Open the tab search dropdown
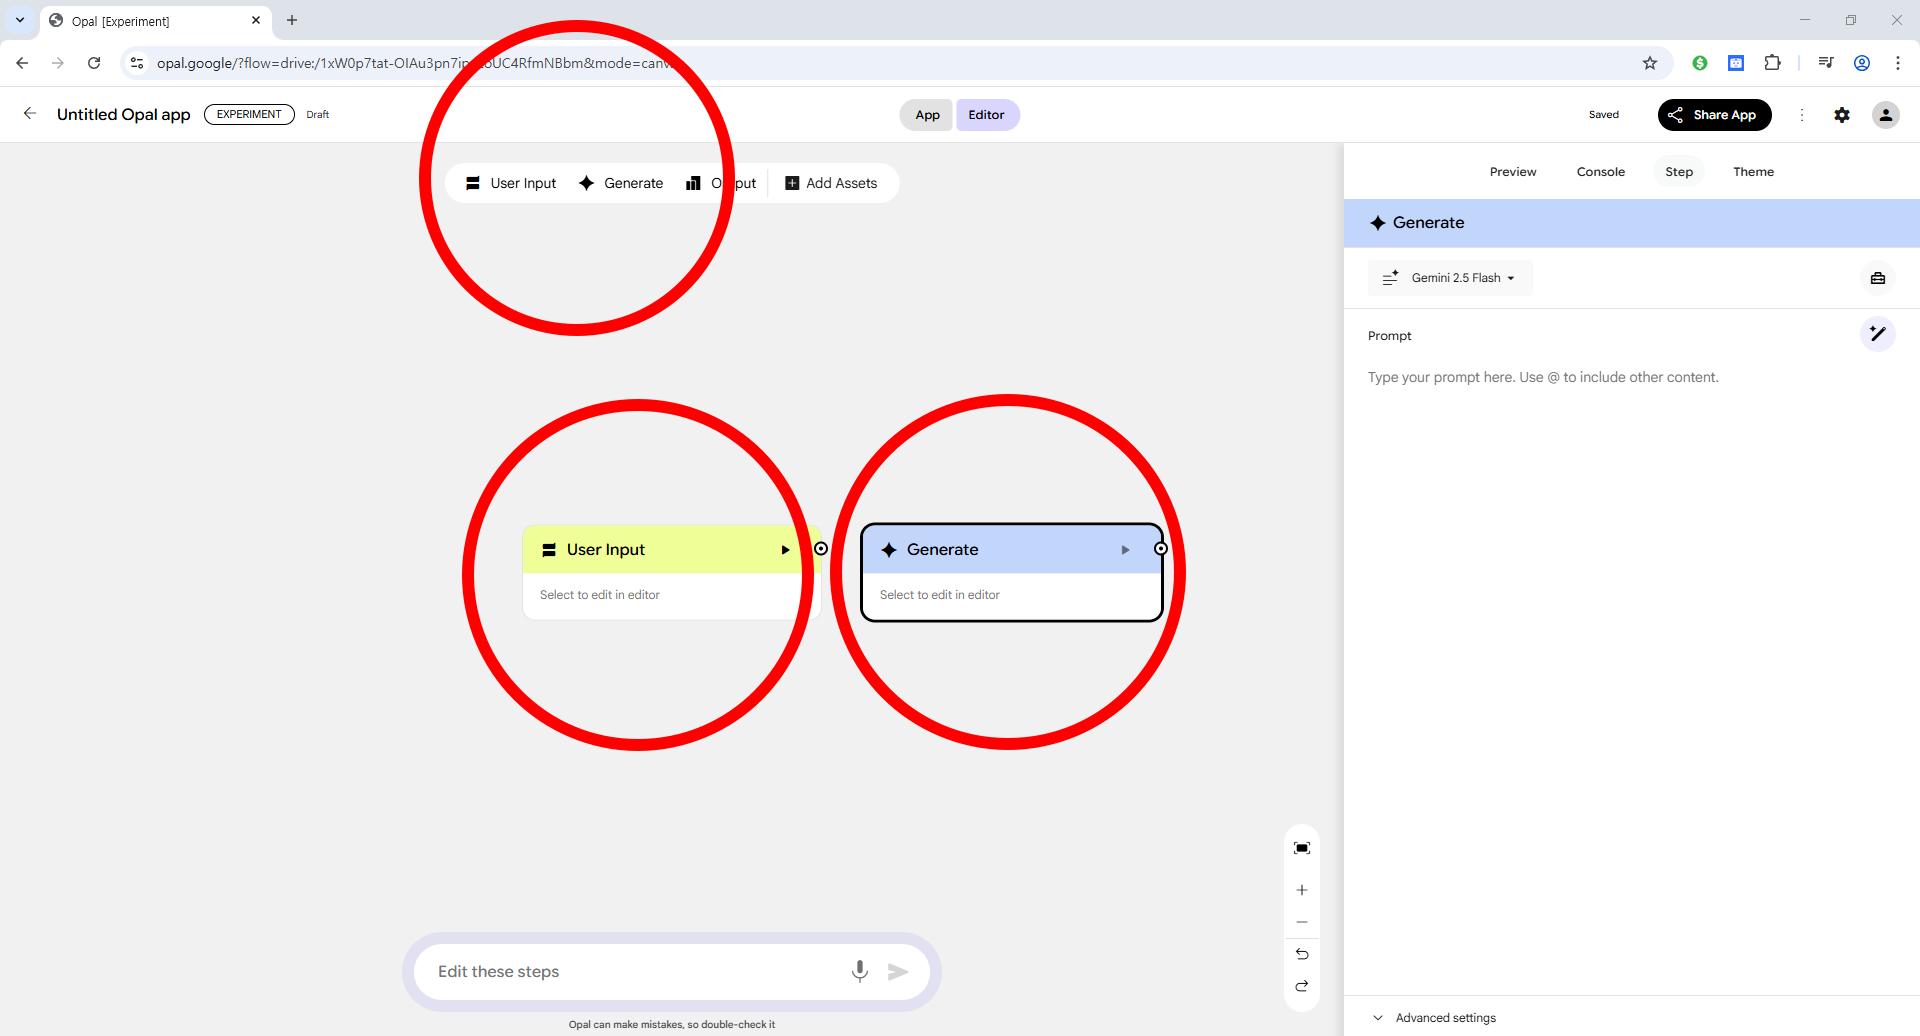This screenshot has width=1920, height=1036. (20, 20)
